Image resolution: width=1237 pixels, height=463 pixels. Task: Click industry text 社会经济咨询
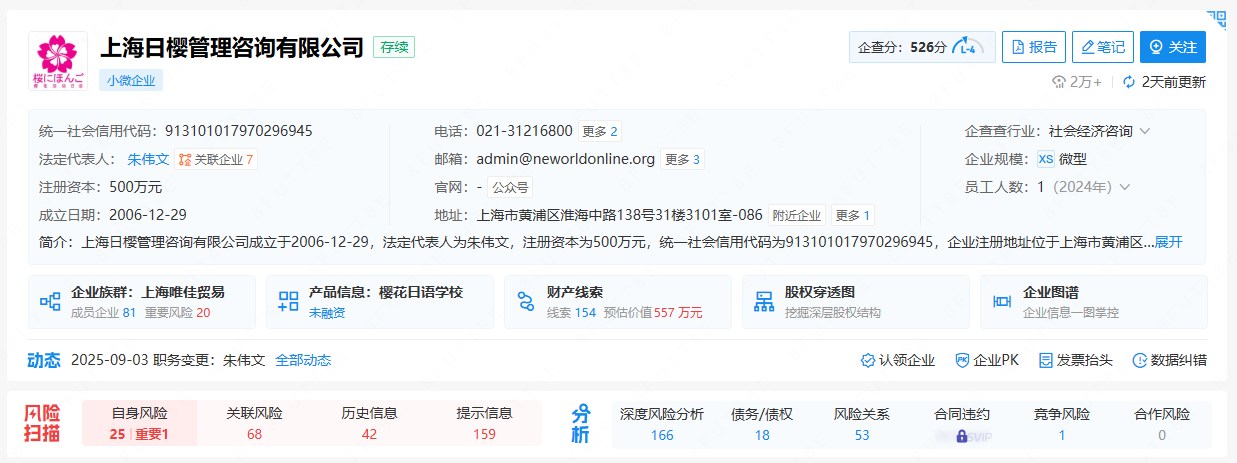click(1090, 131)
